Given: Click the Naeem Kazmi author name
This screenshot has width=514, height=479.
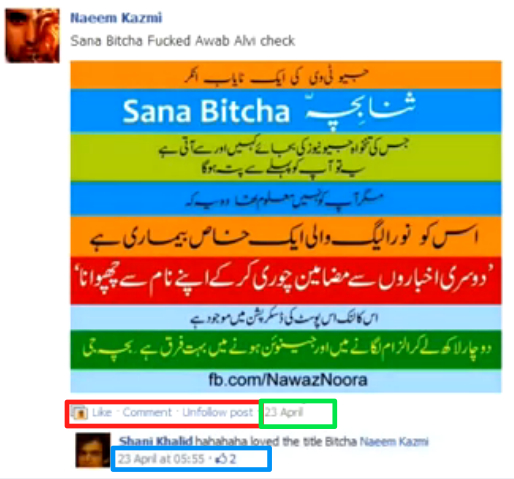Looking at the screenshot, I should point(116,18).
